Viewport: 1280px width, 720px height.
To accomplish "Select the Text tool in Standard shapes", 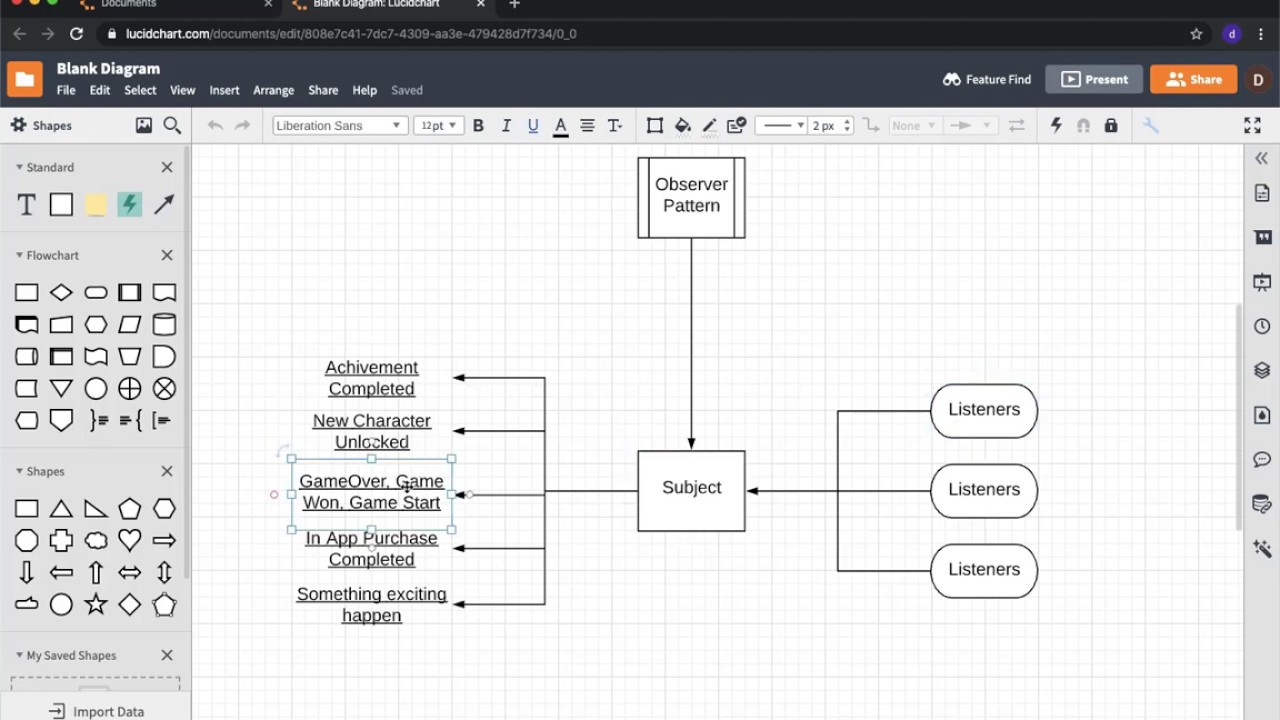I will 26,204.
